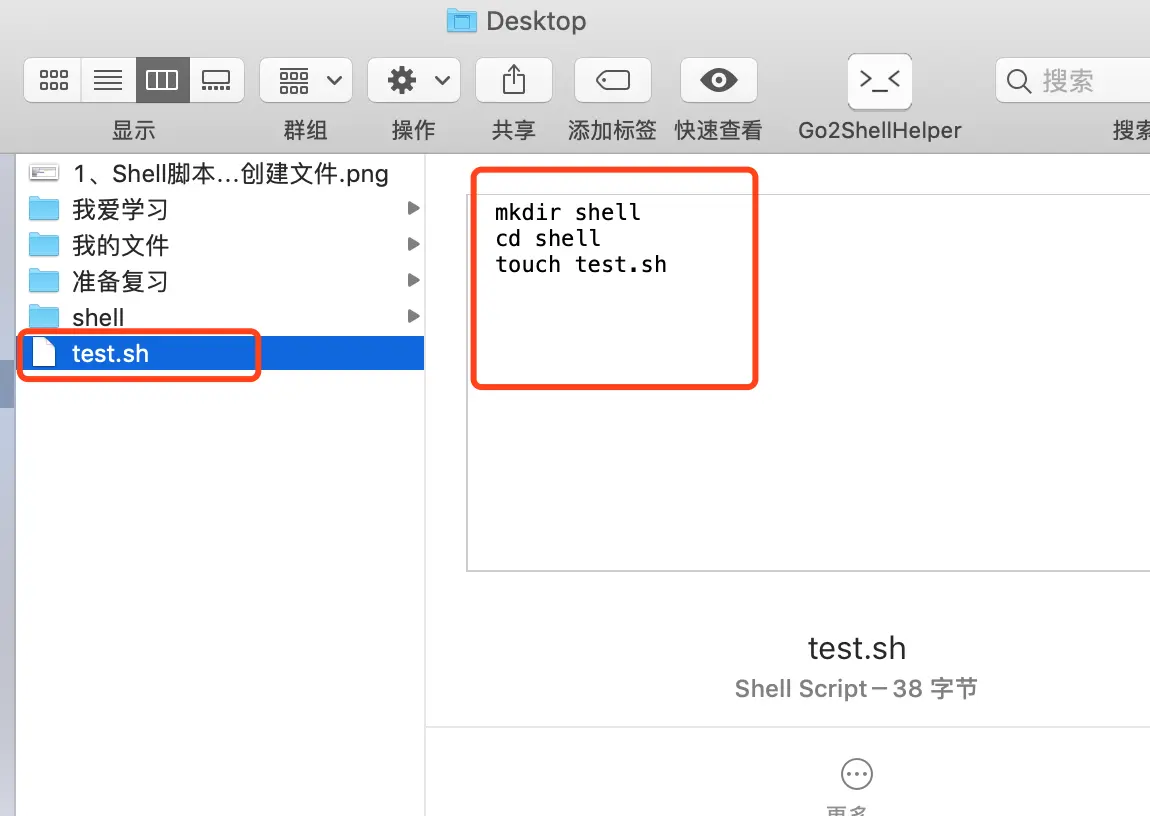
Task: Expand the shell folder in the column
Action: pos(413,316)
